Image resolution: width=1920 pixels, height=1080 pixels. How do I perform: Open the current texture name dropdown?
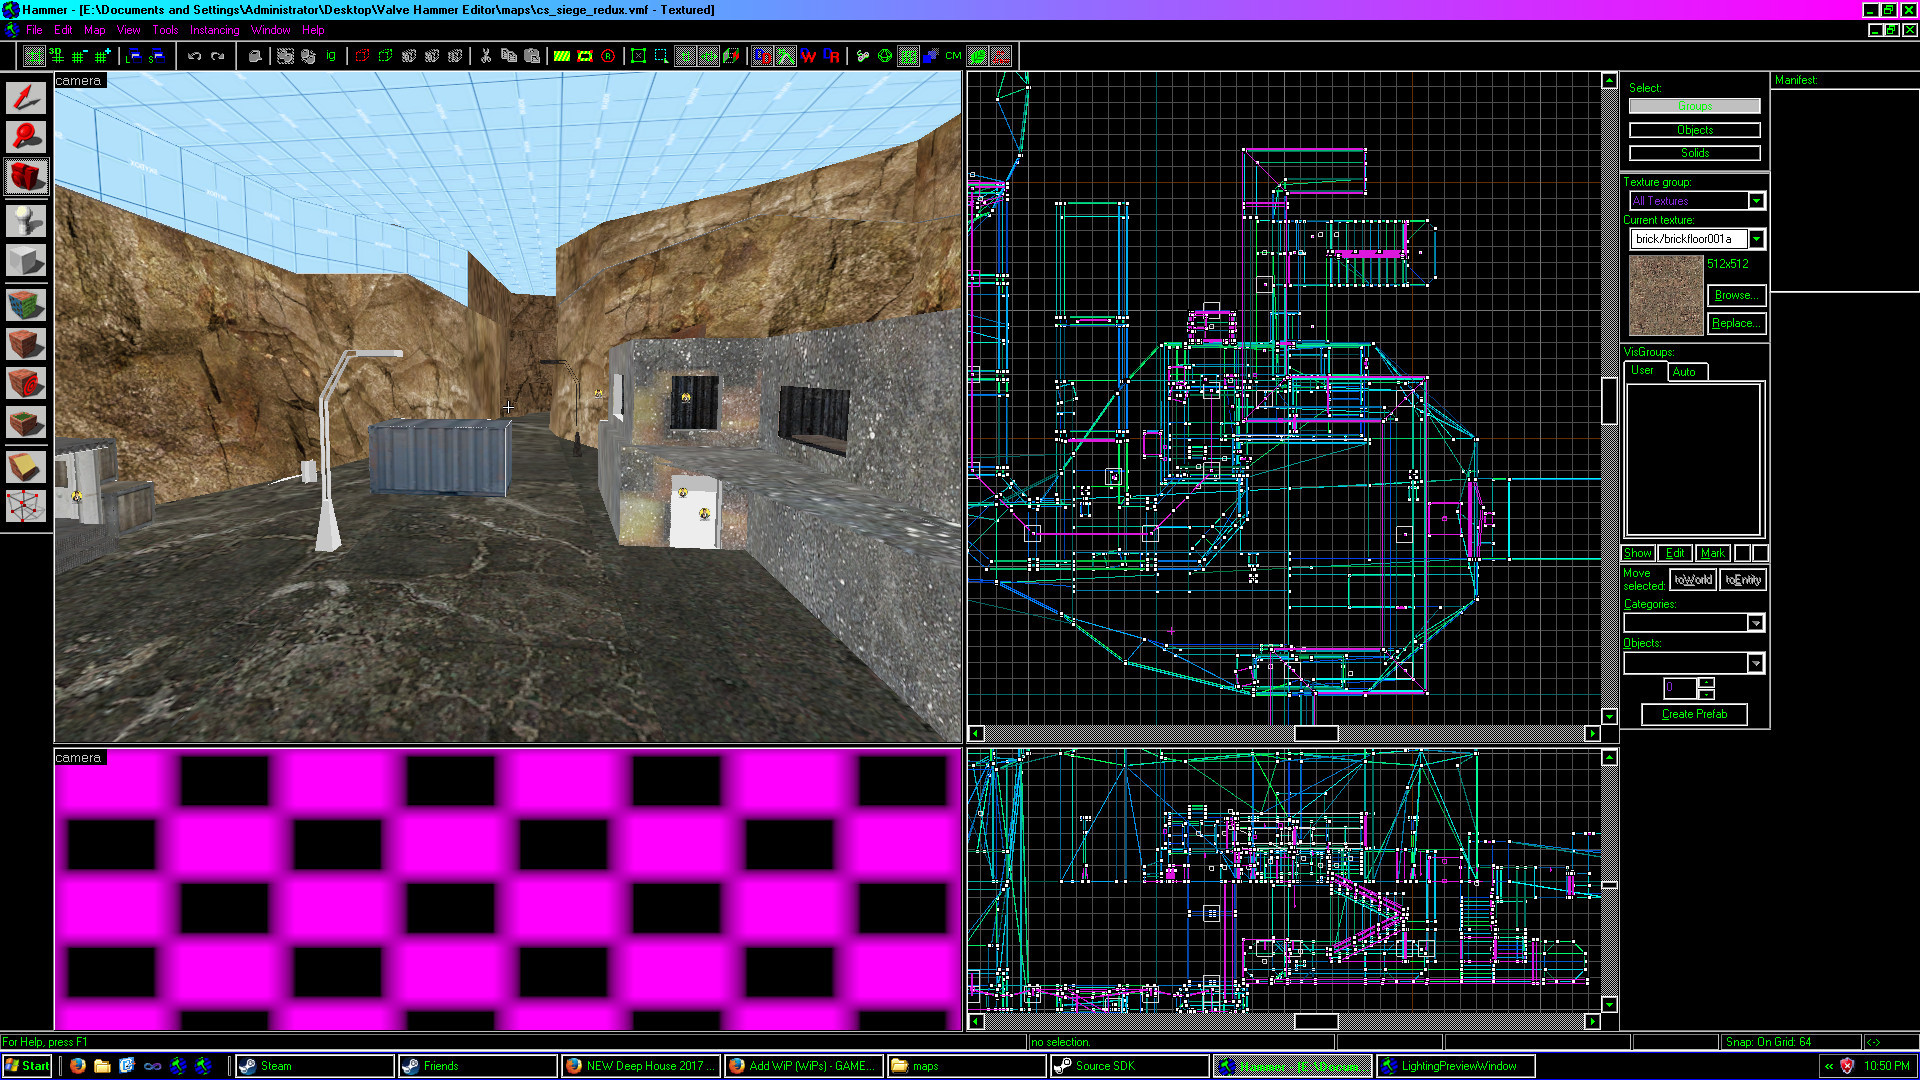tap(1757, 238)
